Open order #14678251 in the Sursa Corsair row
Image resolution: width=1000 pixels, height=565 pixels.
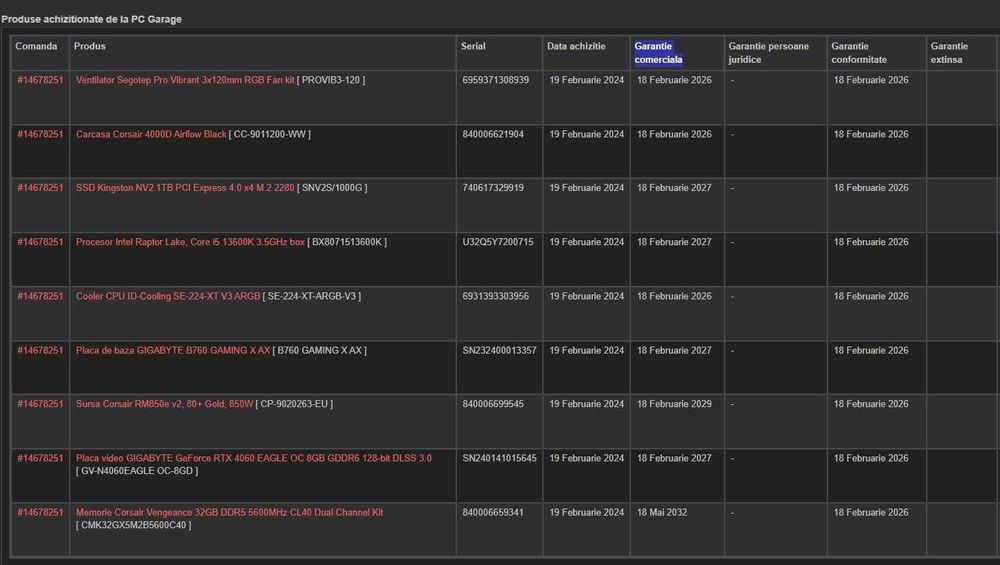40,404
